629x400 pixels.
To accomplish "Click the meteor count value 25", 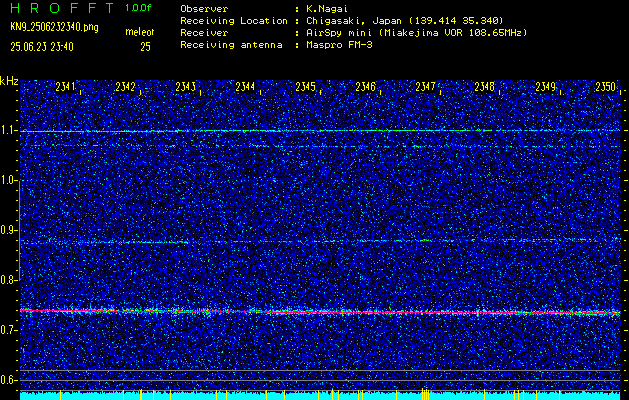I will [x=145, y=47].
